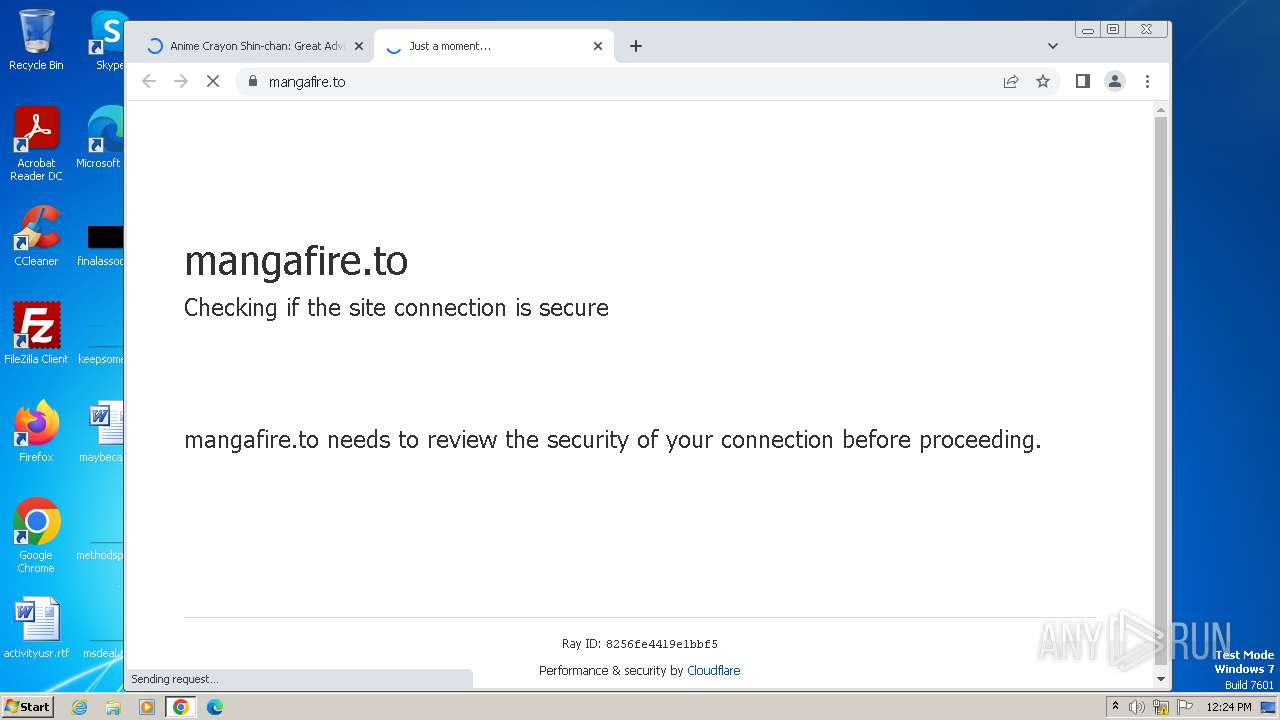Launch Acrobat Reader DC shortcut

click(36, 144)
